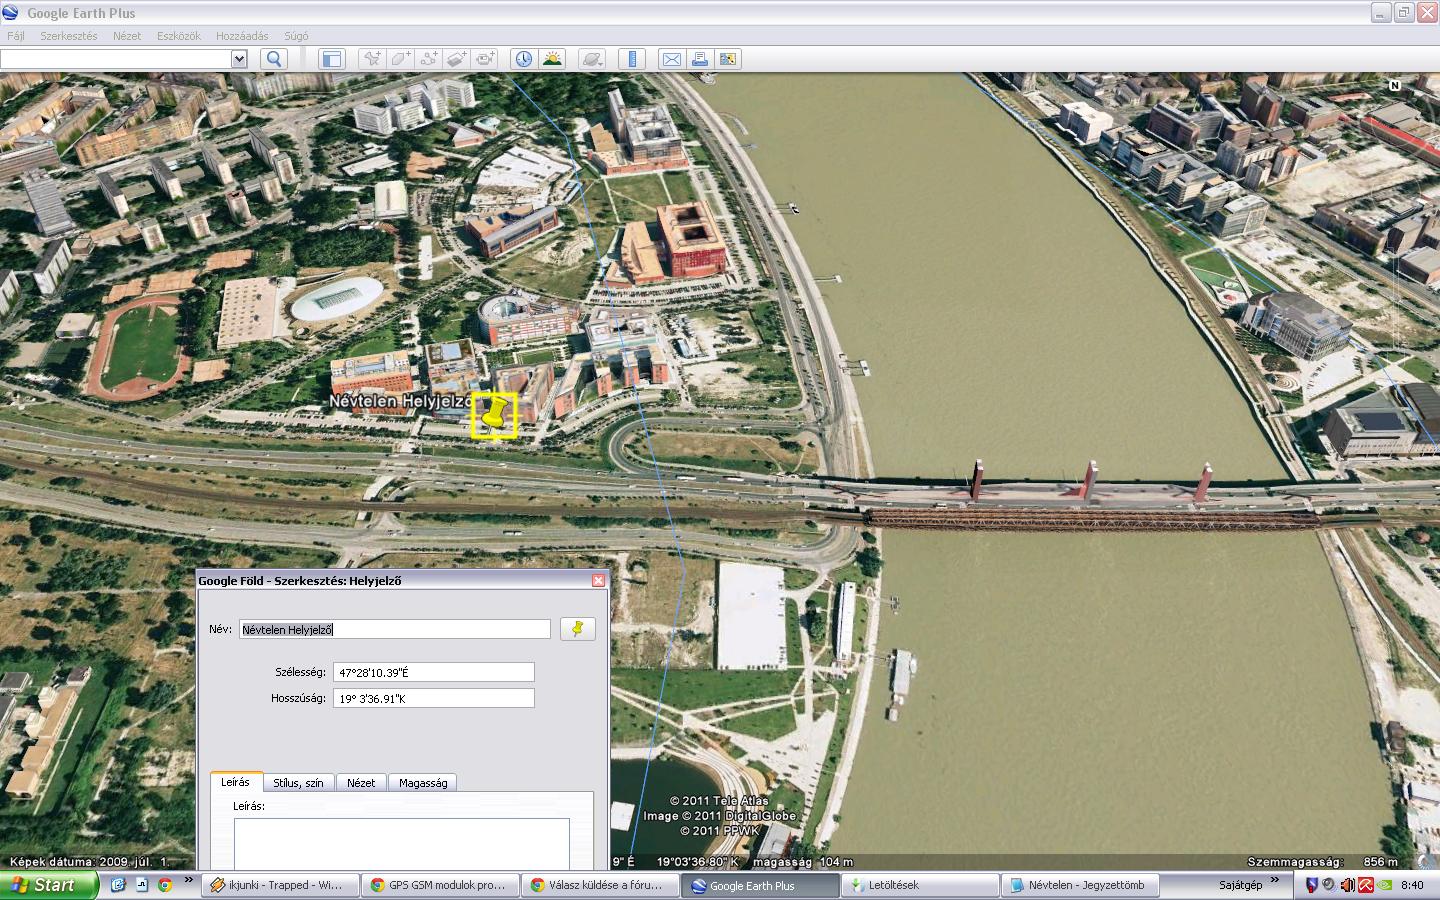1440x900 pixels.
Task: Click the Add Image Overlay toolbar icon
Action: tap(457, 59)
